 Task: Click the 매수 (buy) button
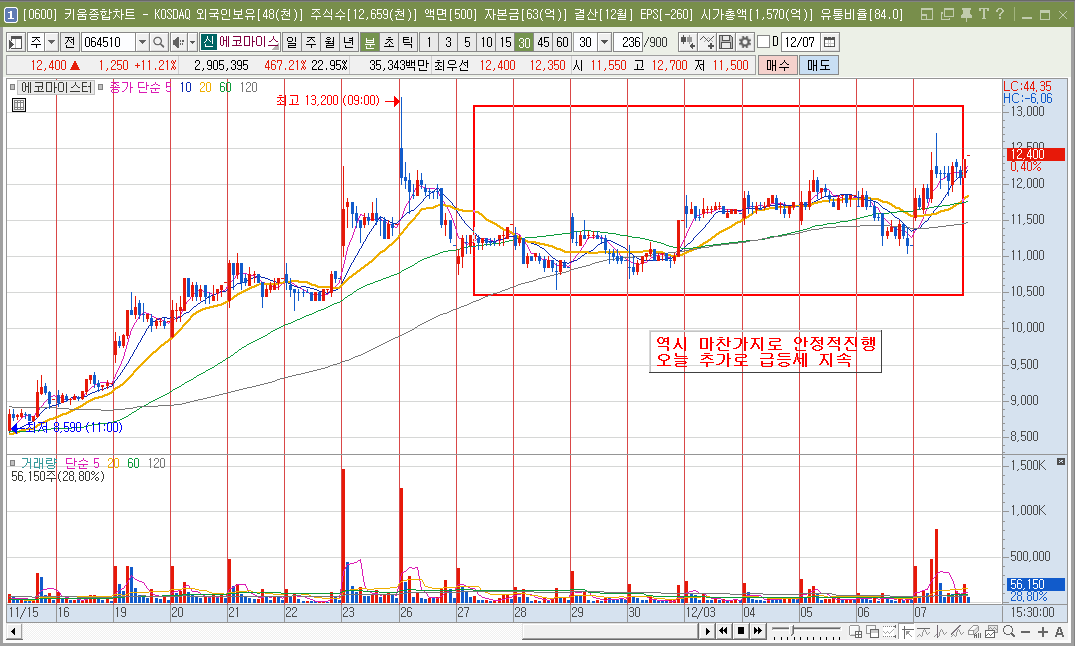click(777, 65)
